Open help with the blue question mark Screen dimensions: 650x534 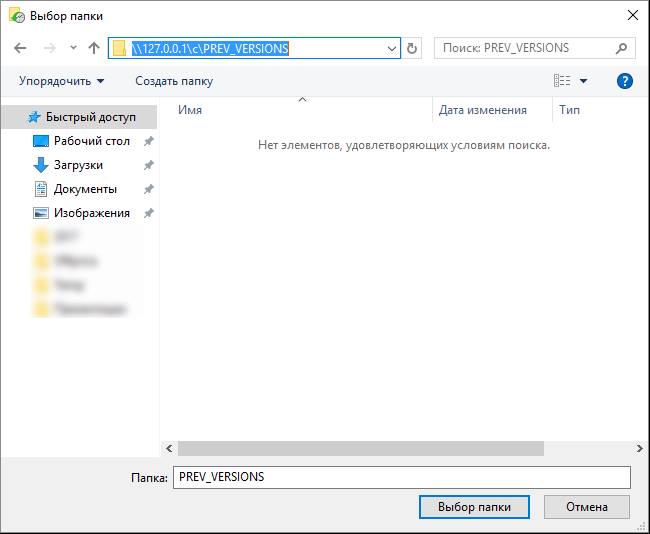[x=625, y=81]
